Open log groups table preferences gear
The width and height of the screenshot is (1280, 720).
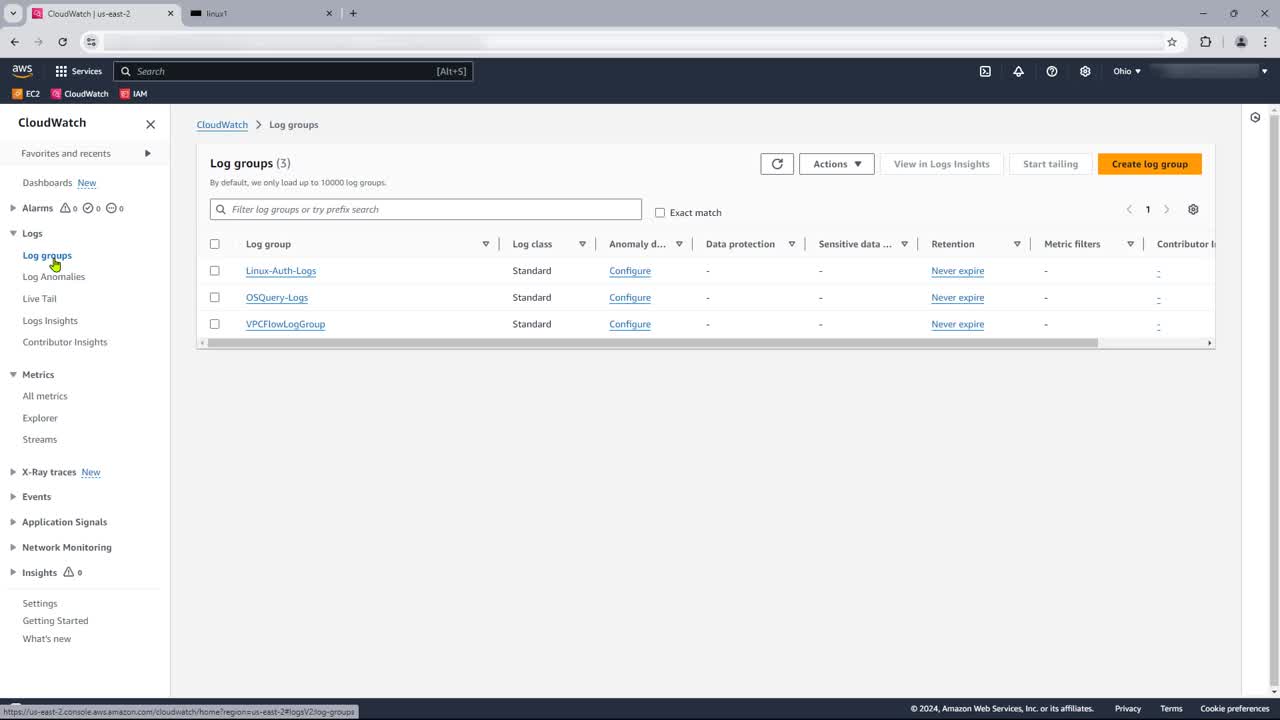pos(1193,209)
